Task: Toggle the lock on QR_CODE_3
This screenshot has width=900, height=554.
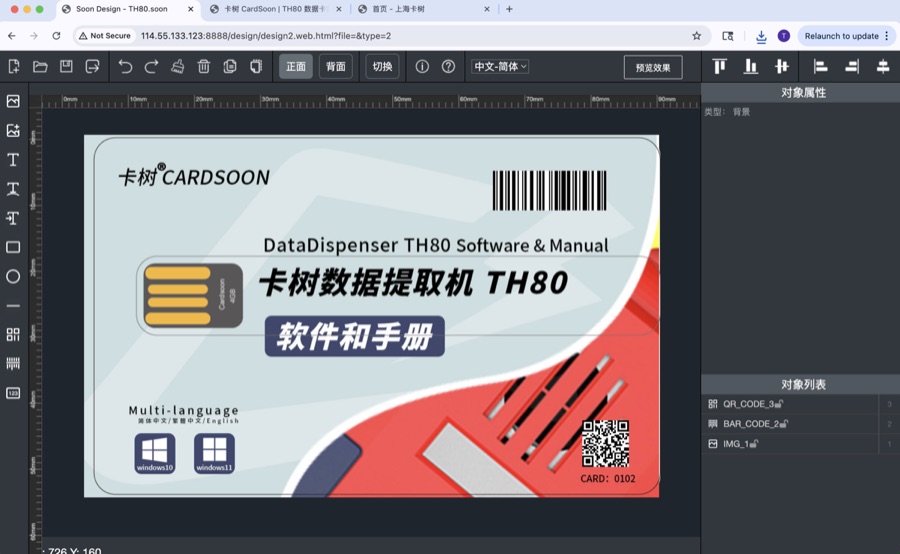Action: (x=778, y=404)
